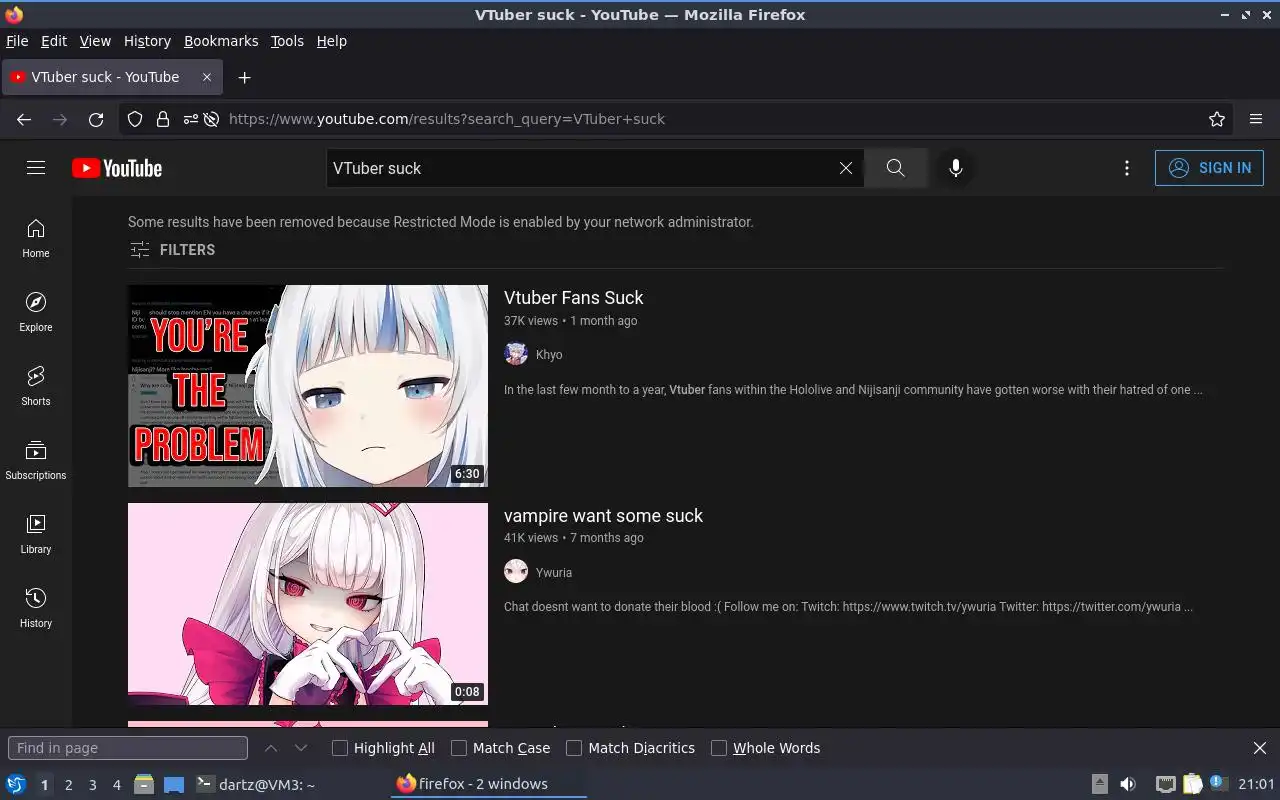Screen dimensions: 1280x800
Task: Click the 21:01 clock in tray
Action: tap(1256, 784)
